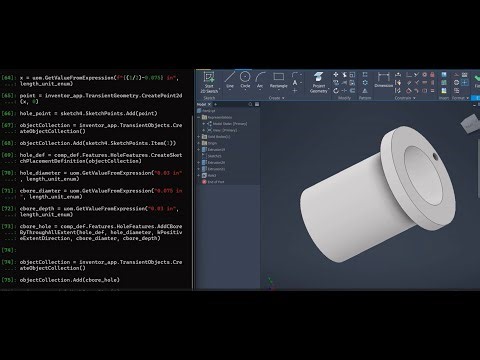
Task: Select the Rectangle sketch tool
Action: pos(278,80)
